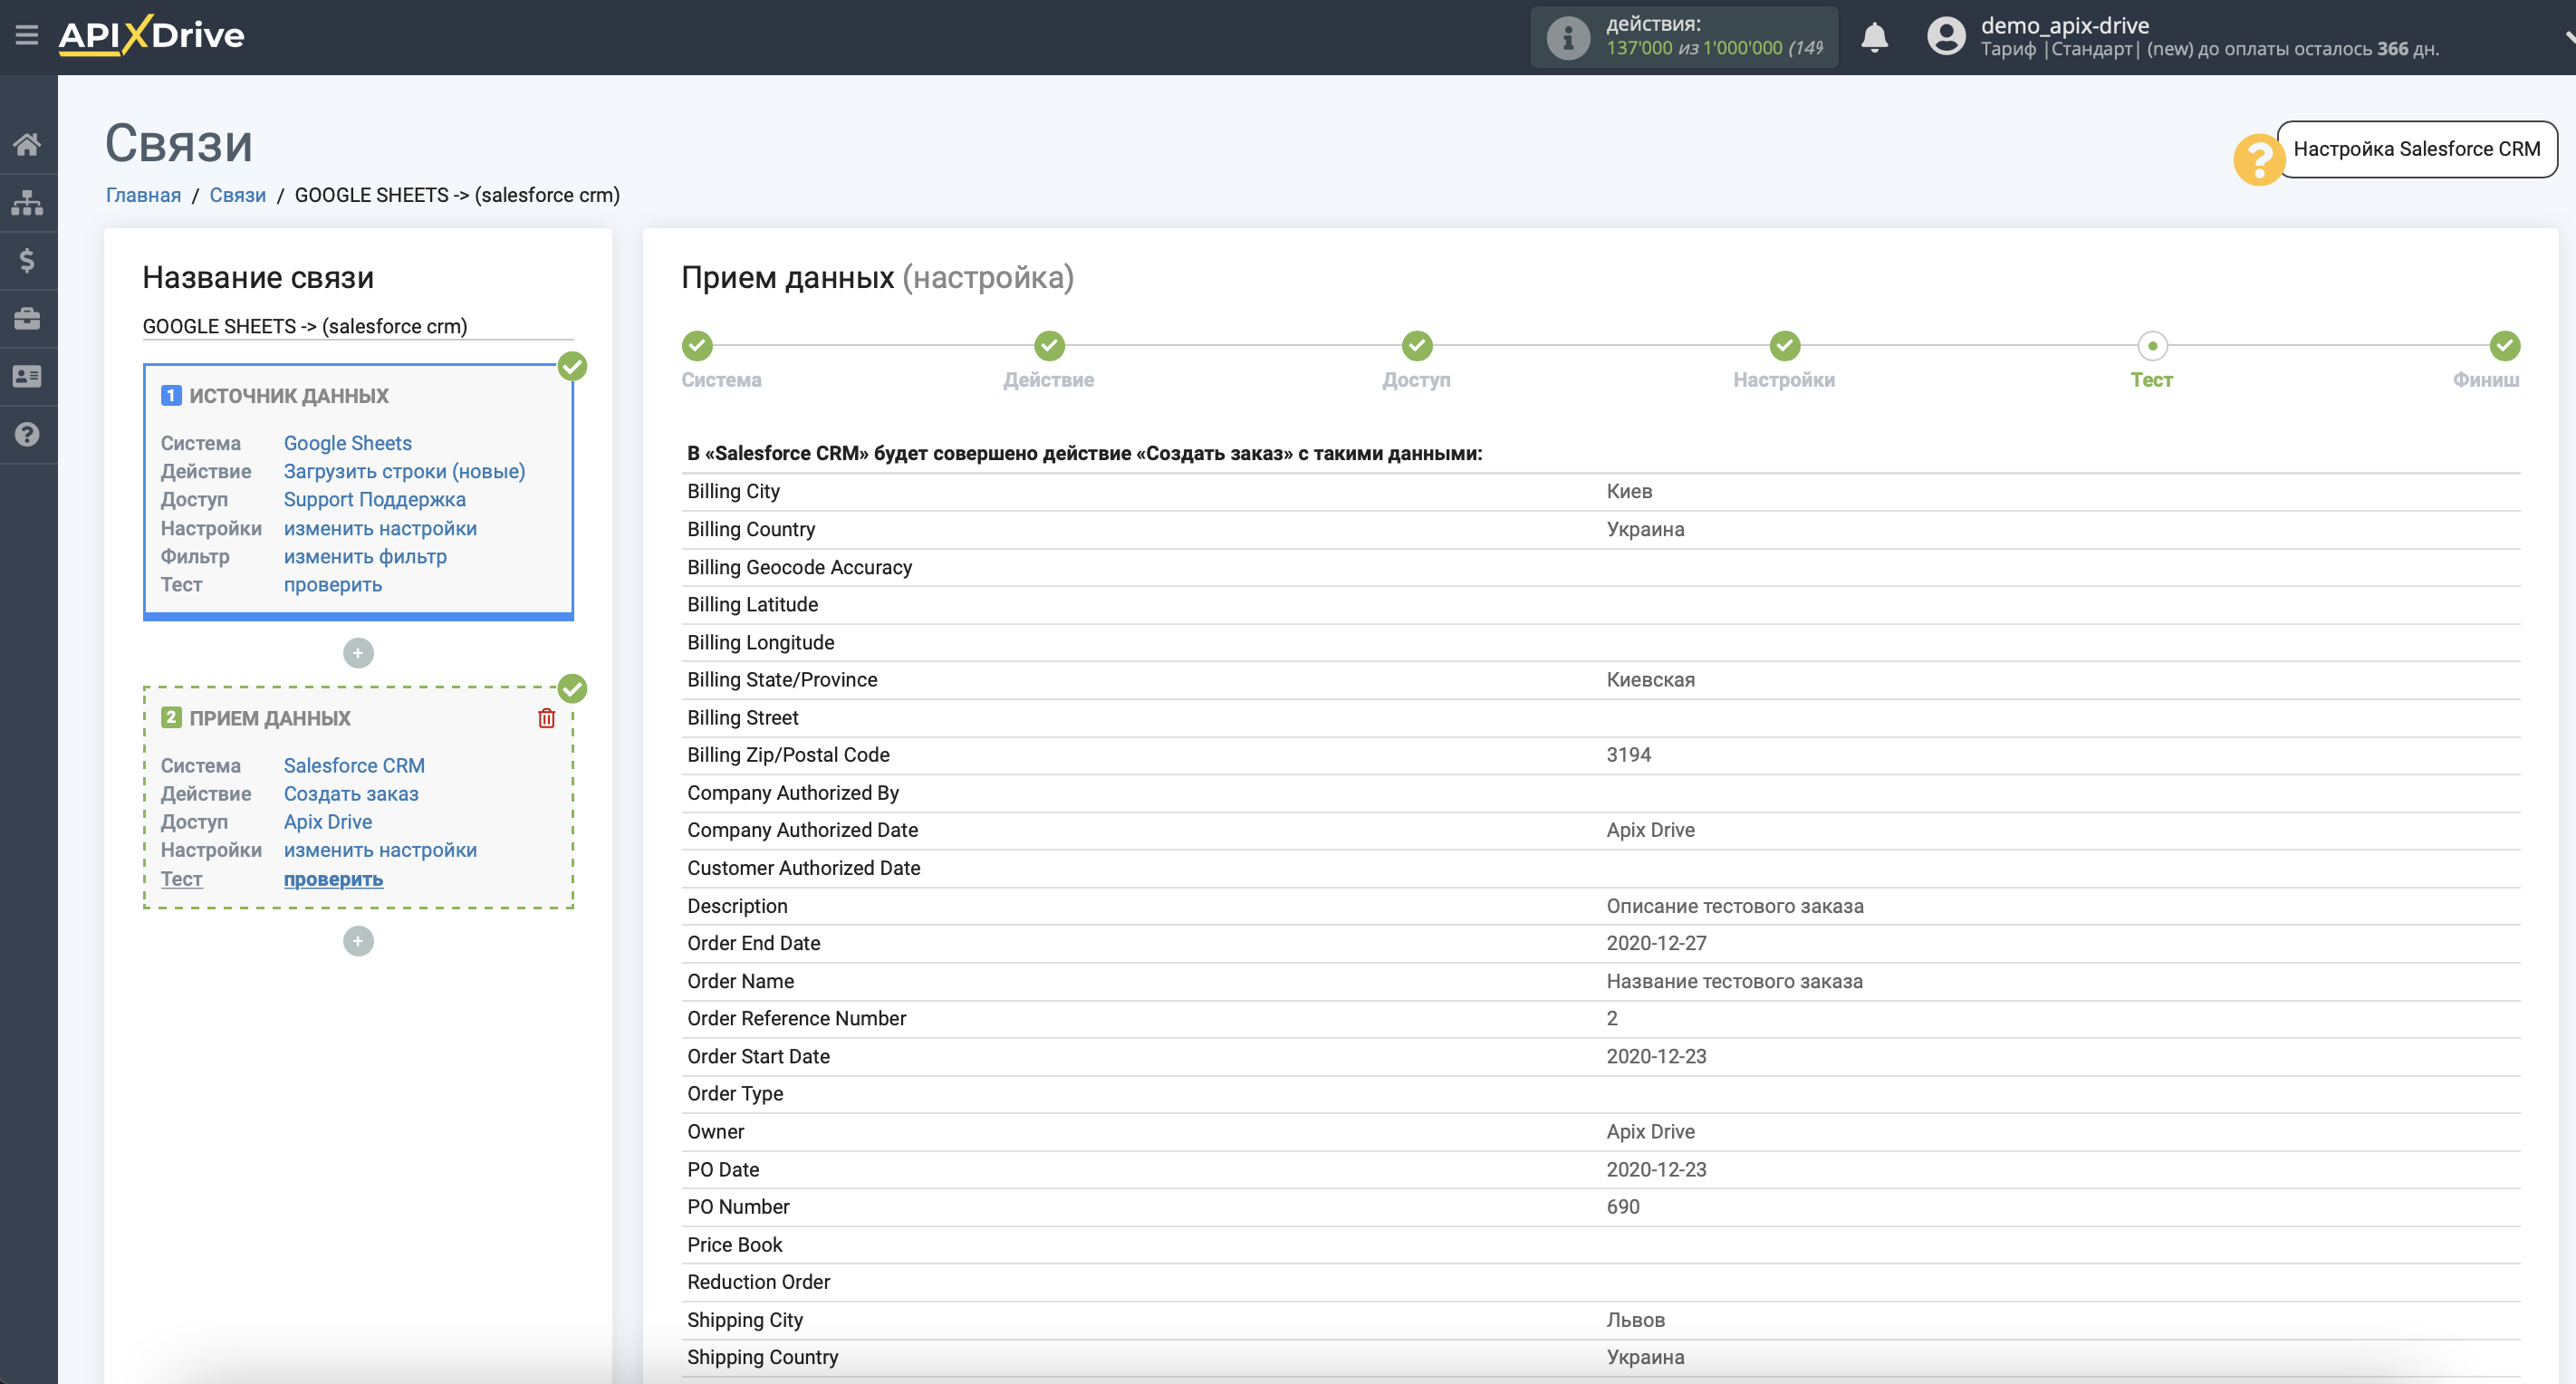
Task: Click the demo_apix-drive account name
Action: tap(2065, 25)
